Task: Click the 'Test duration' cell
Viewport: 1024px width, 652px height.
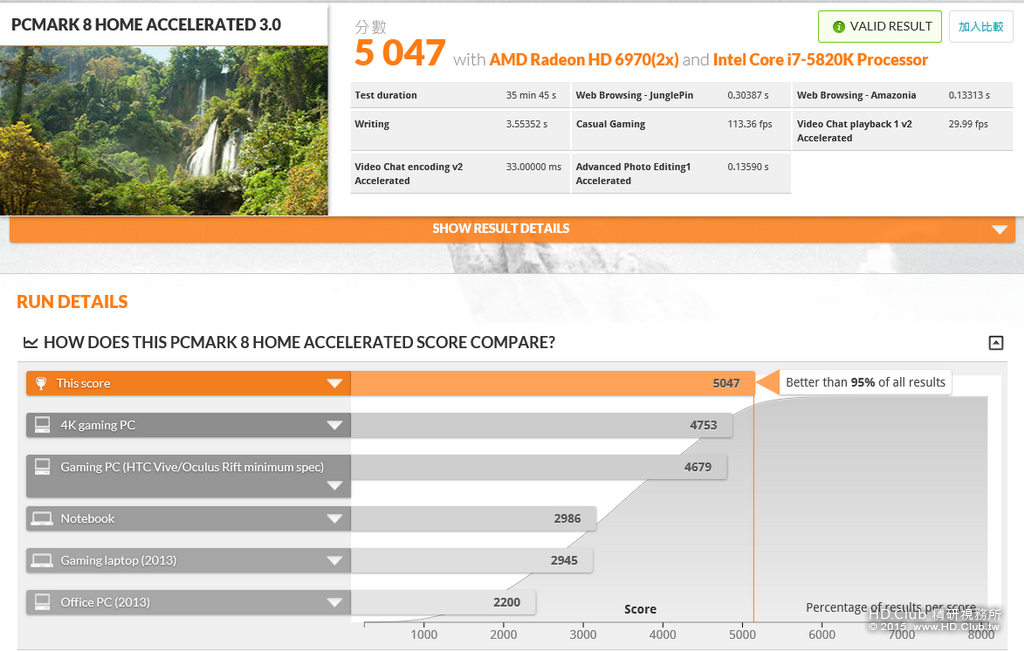Action: pos(460,95)
